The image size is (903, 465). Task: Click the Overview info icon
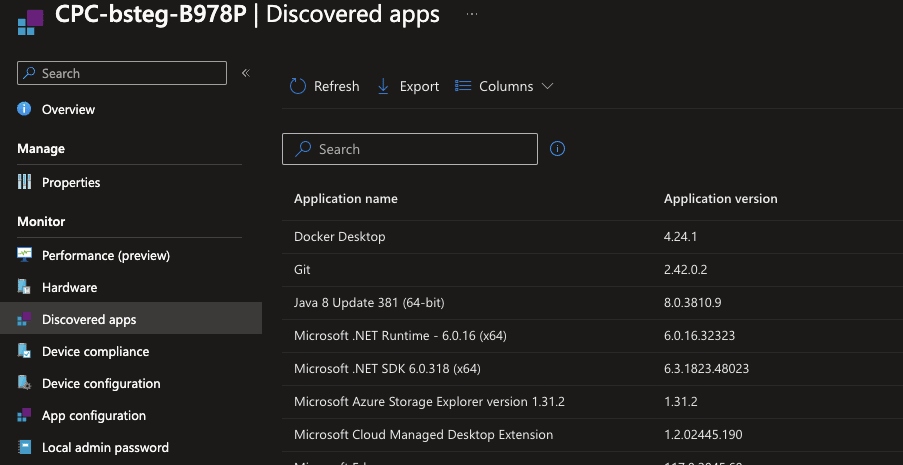24,109
